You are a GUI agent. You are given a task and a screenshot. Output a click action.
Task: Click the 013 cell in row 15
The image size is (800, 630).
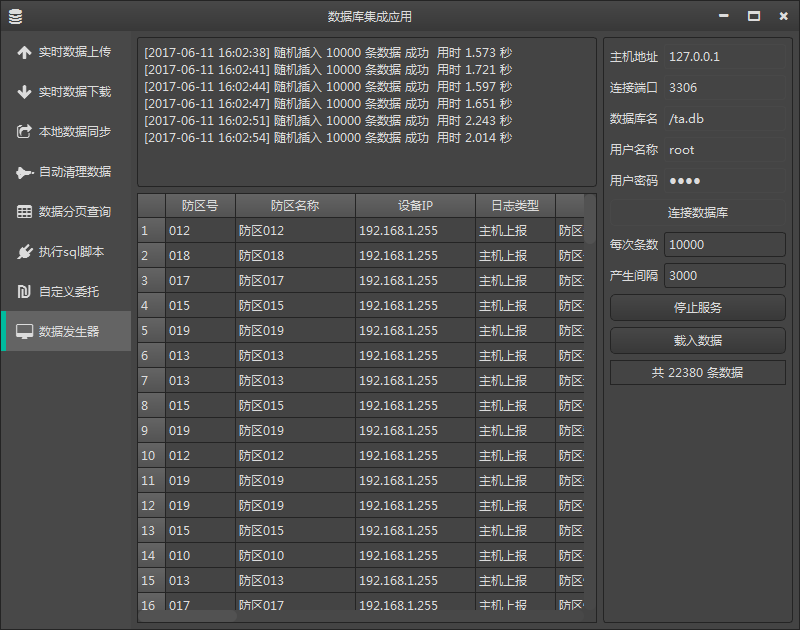click(200, 581)
